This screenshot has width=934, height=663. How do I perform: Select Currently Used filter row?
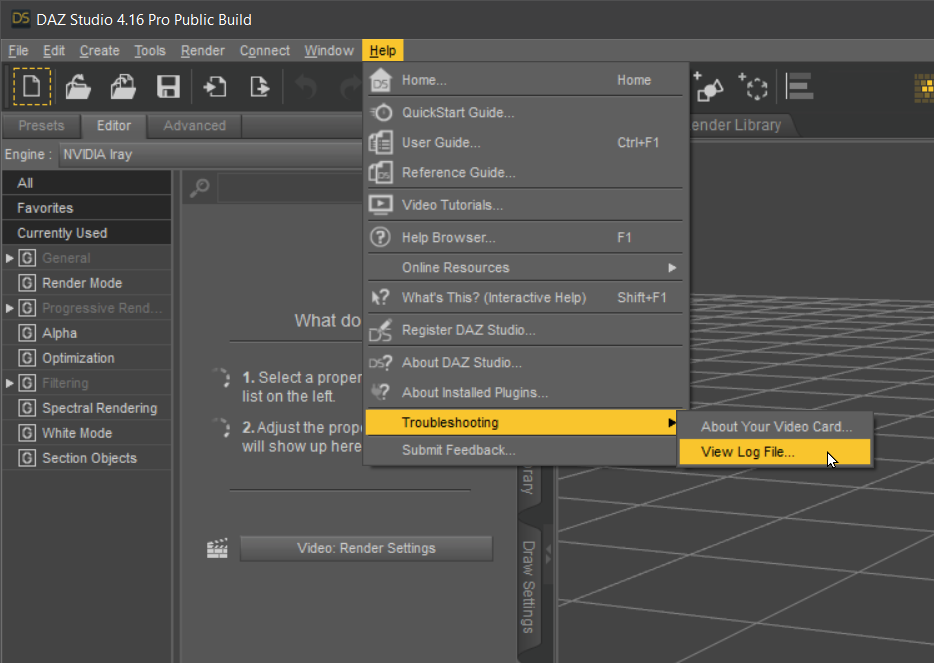tap(87, 233)
